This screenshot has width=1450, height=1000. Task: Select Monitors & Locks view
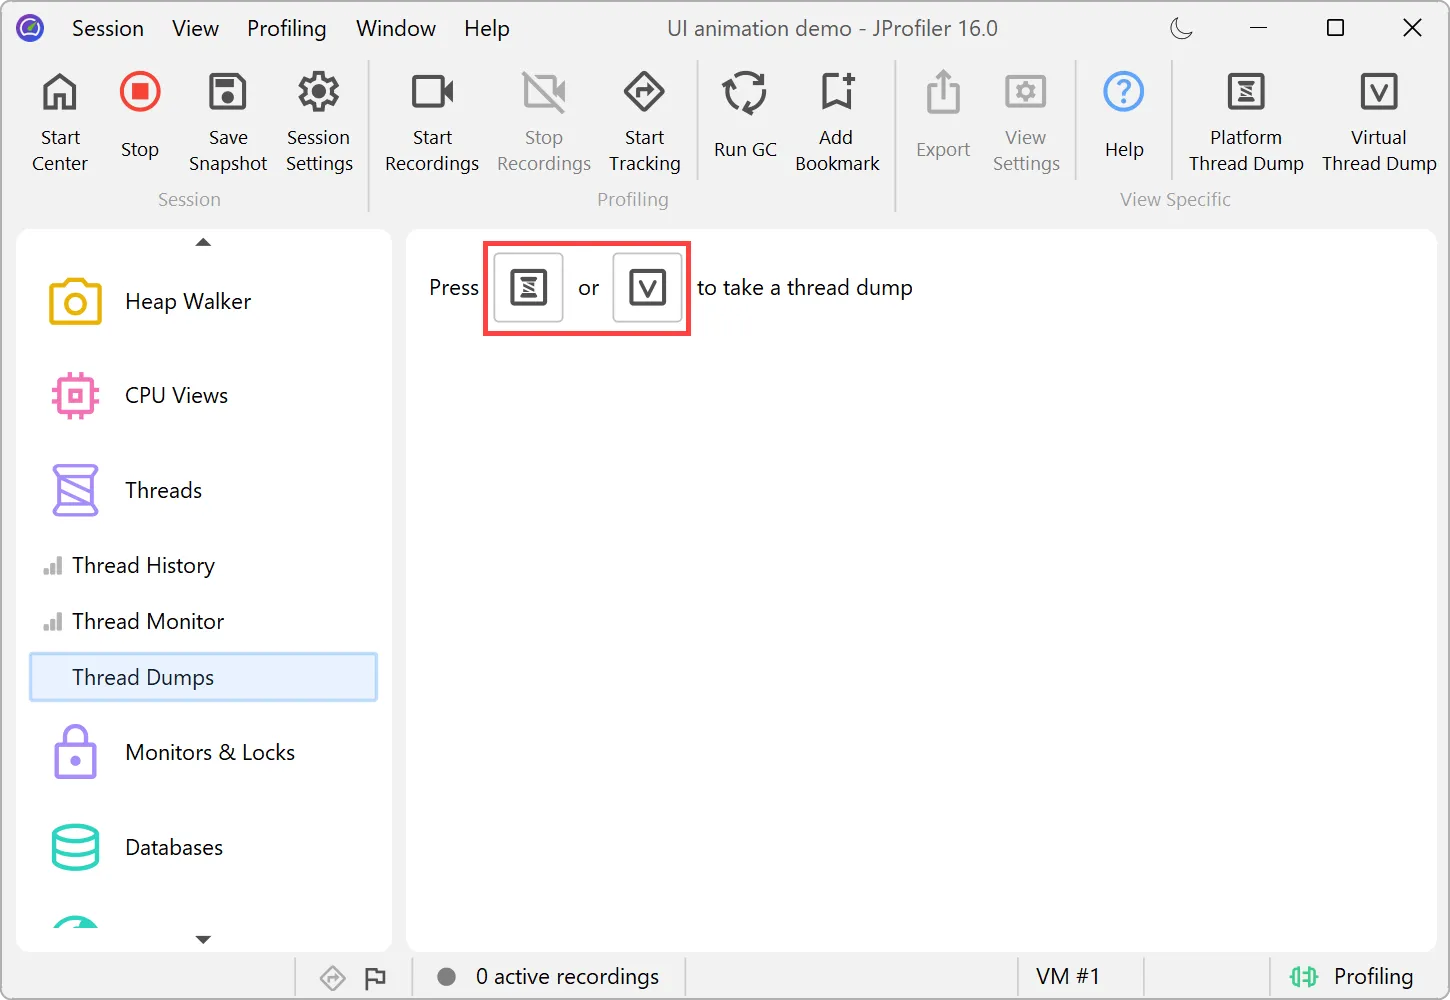210,752
